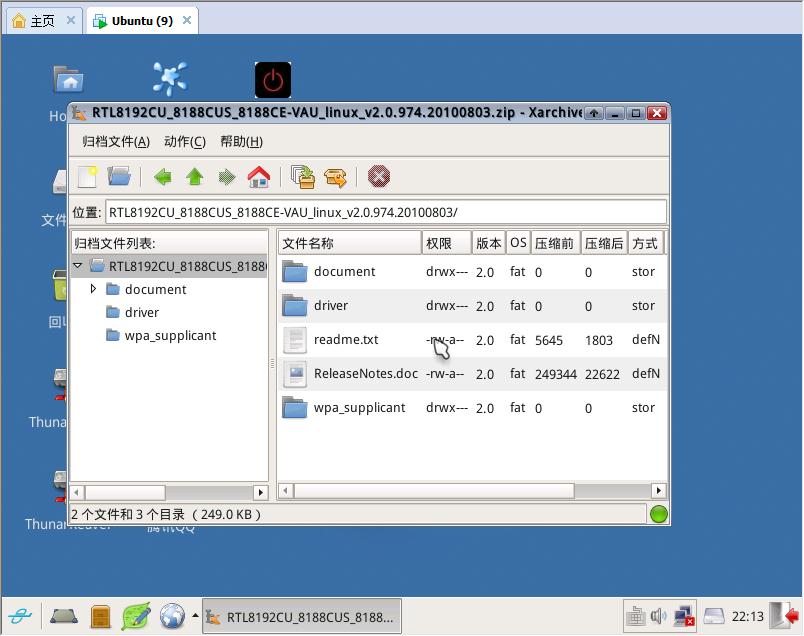Click the volume speaker tray icon
804x636 pixels.
click(658, 616)
